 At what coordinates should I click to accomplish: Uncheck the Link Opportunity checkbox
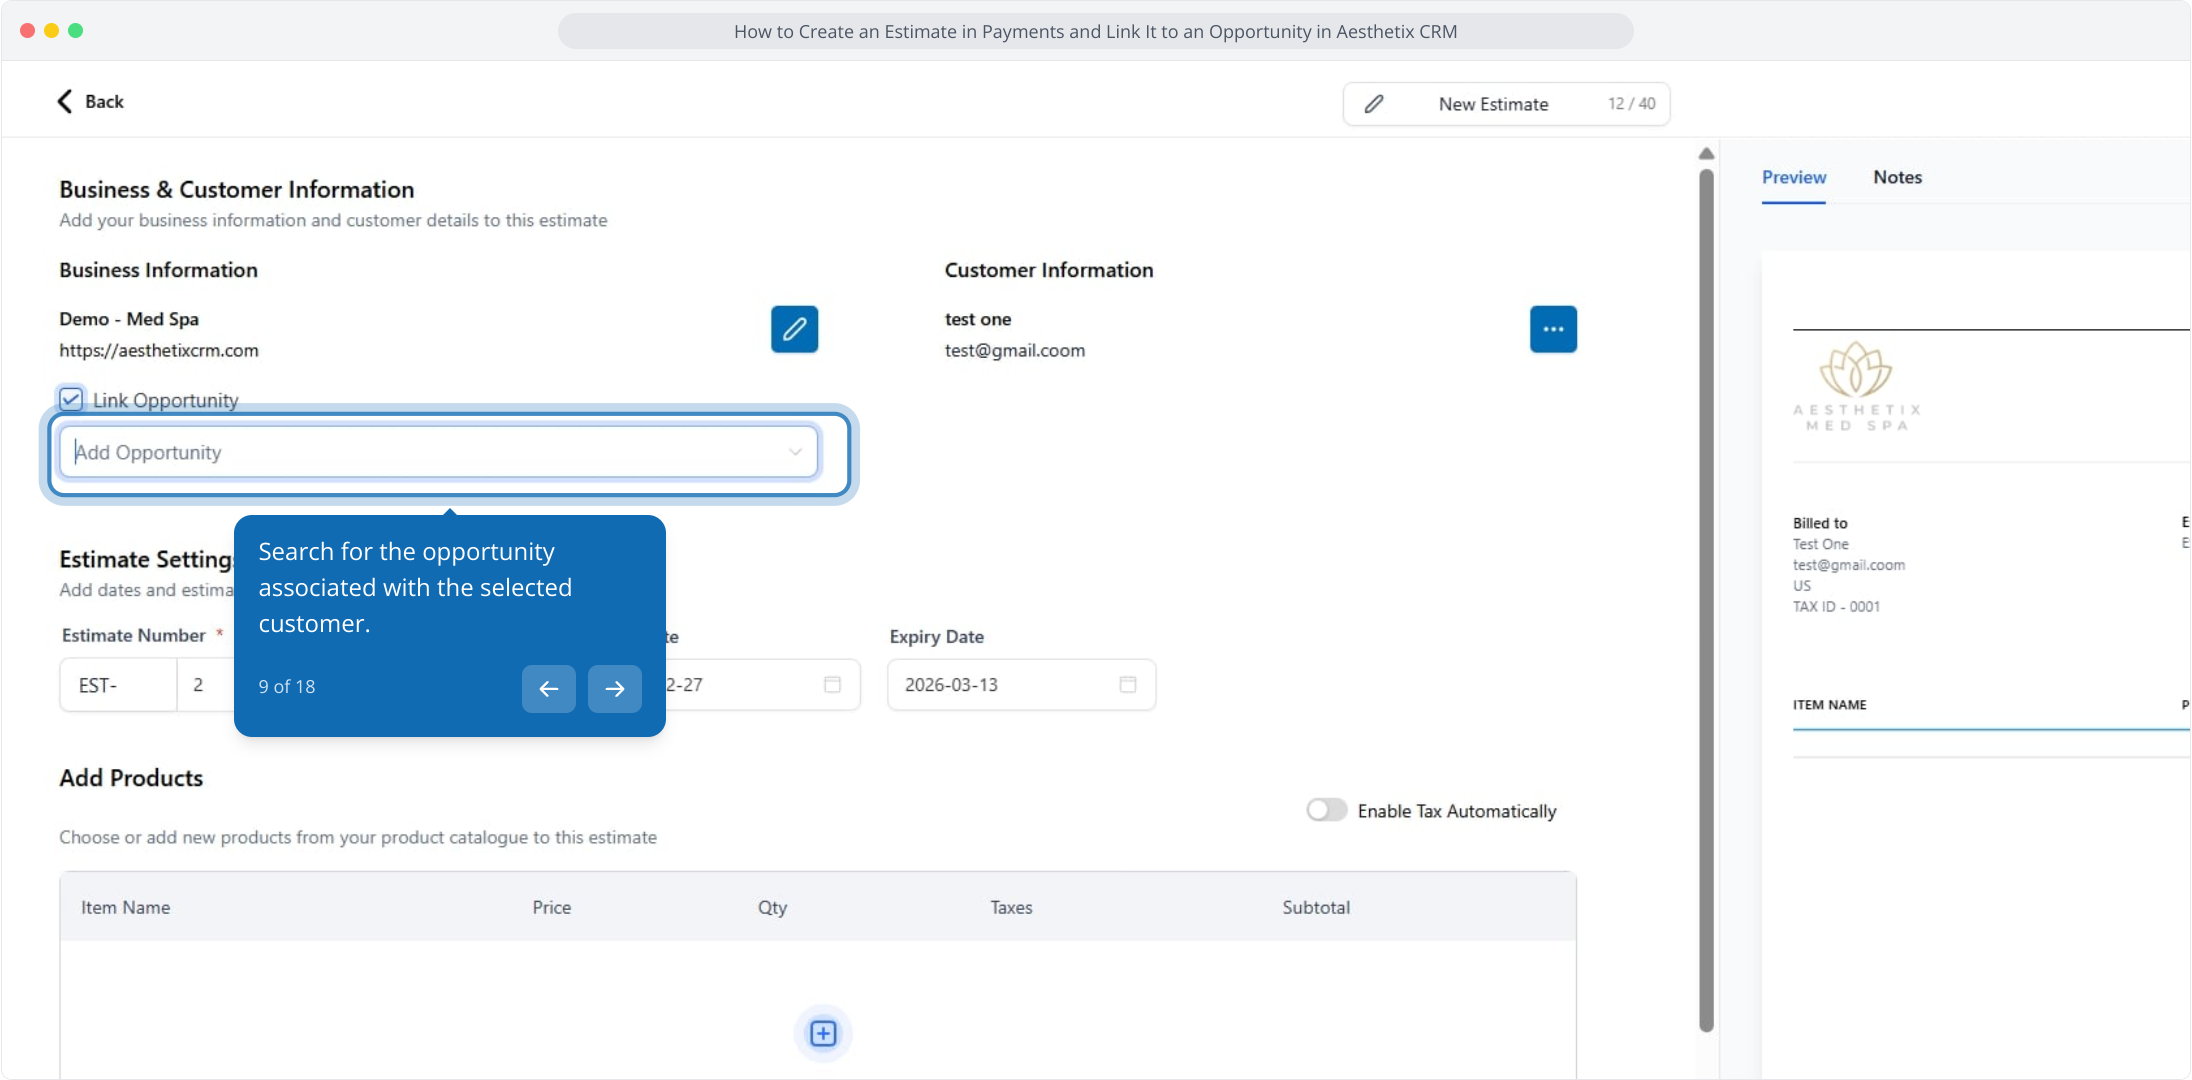click(x=71, y=400)
